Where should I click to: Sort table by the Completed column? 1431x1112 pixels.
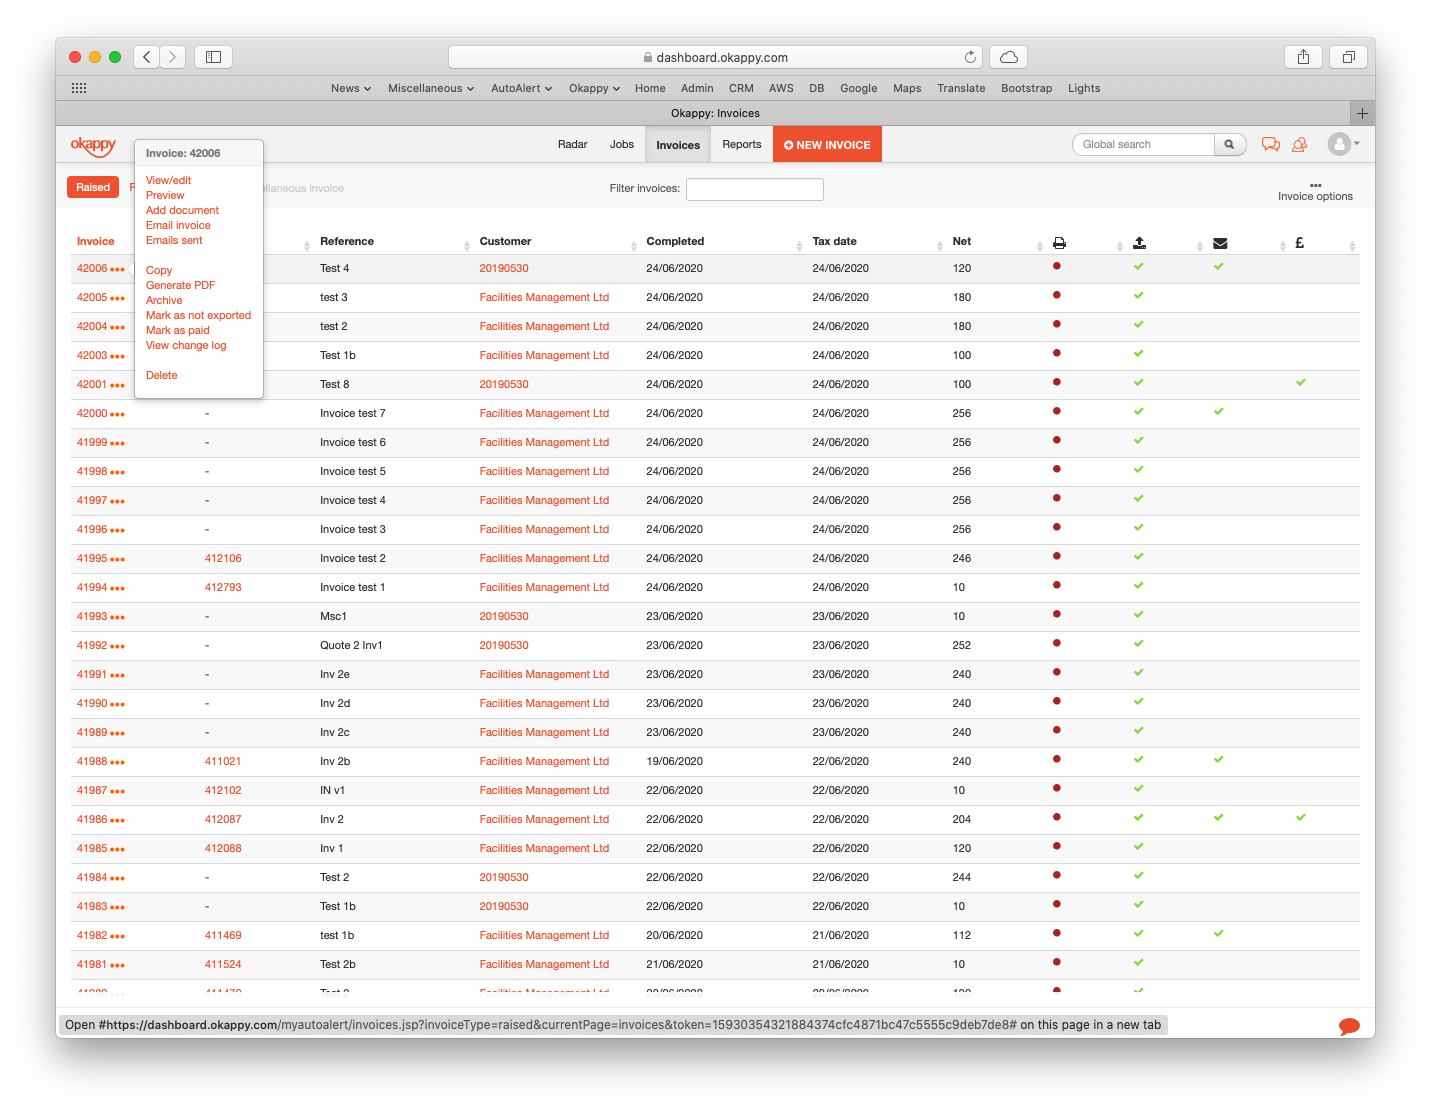point(675,241)
